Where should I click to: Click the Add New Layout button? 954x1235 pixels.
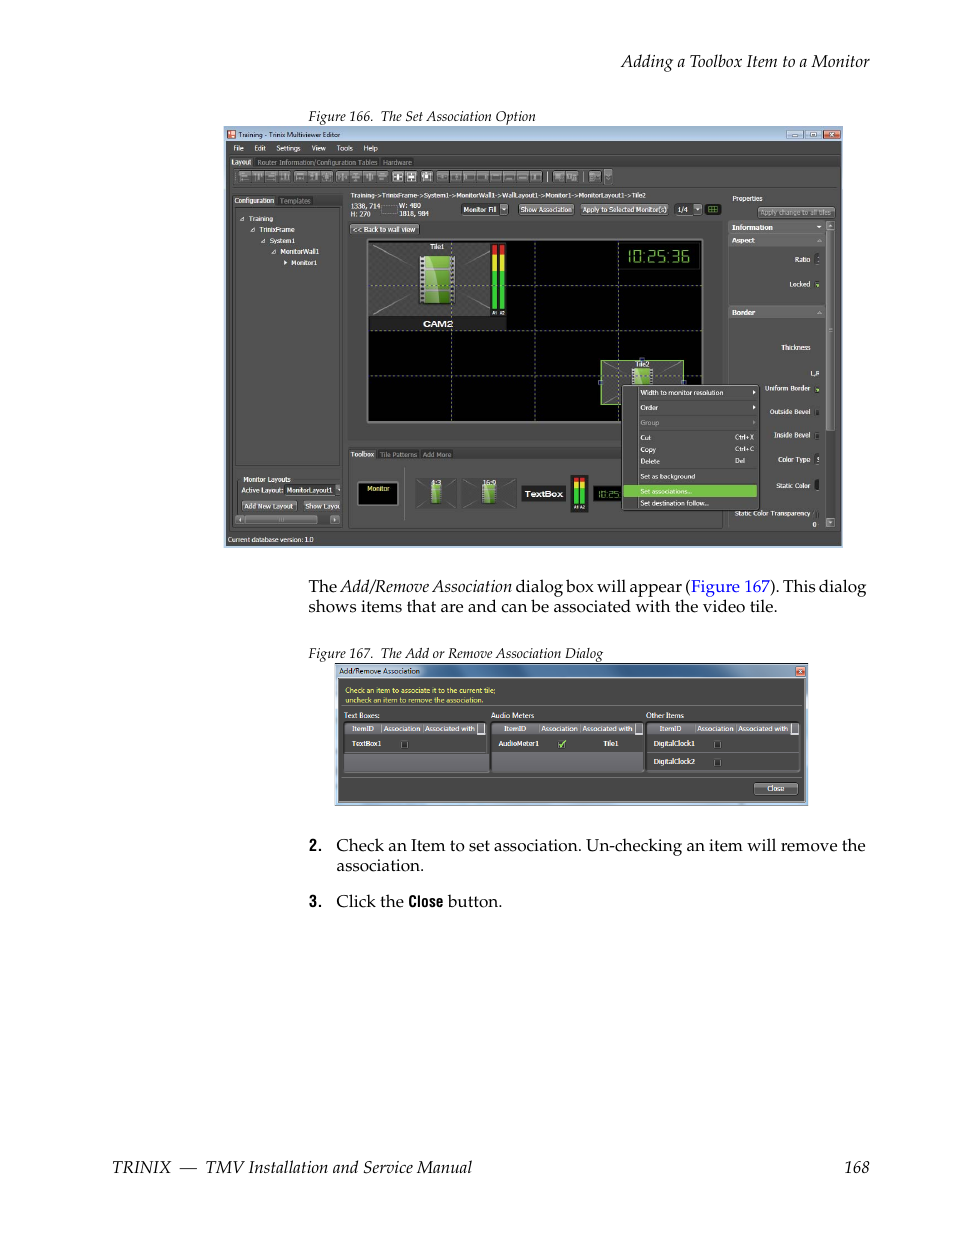click(x=269, y=506)
